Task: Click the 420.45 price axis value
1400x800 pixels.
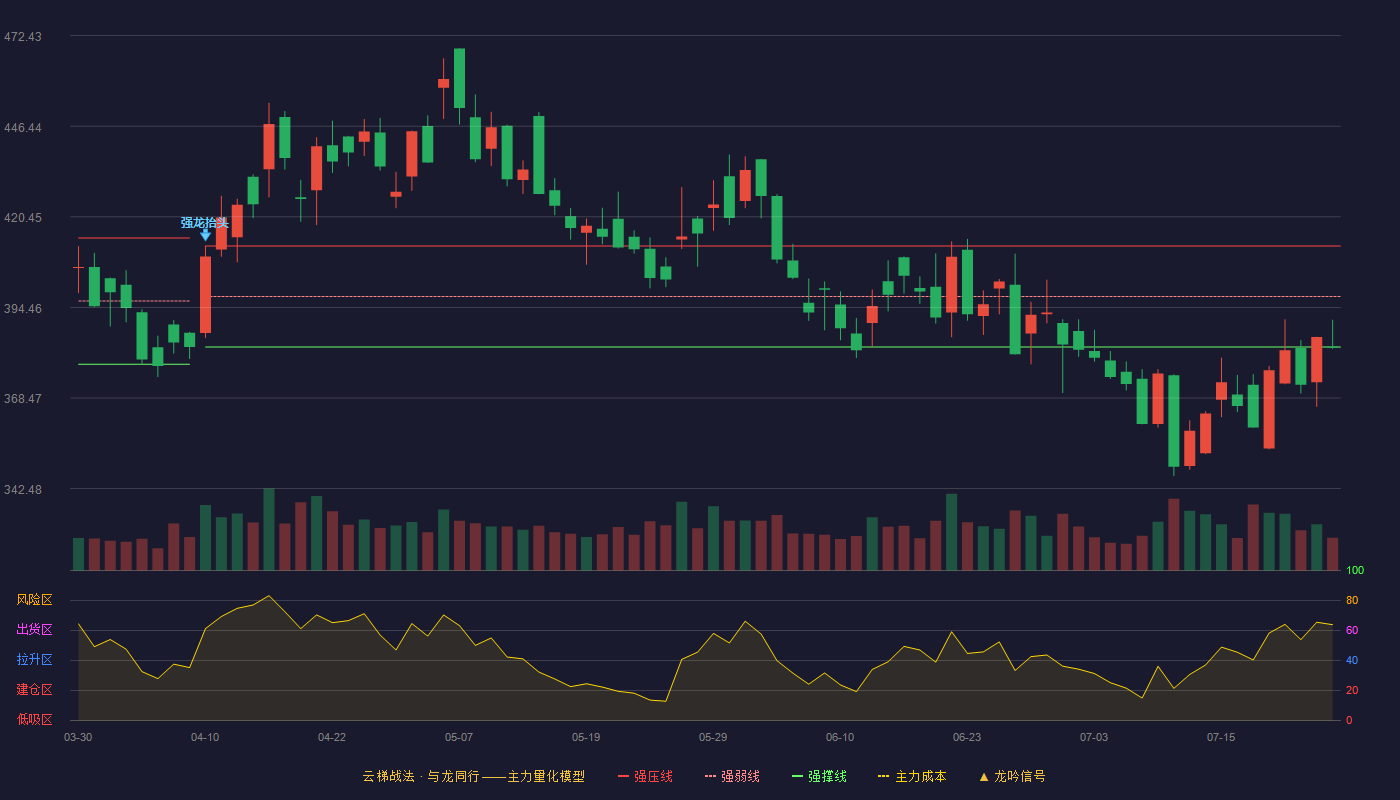Action: (23, 218)
